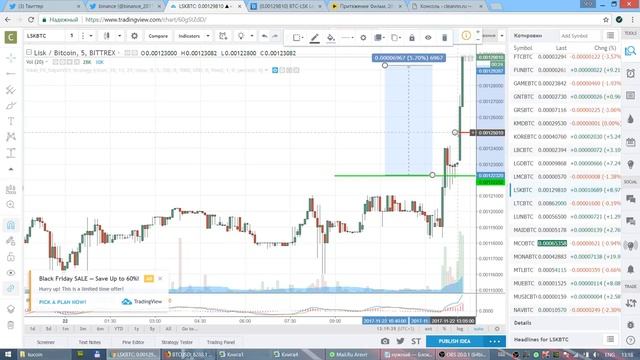Open the notifications bell in right sidebar
Screen dimensions: 640x360
coord(631,269)
